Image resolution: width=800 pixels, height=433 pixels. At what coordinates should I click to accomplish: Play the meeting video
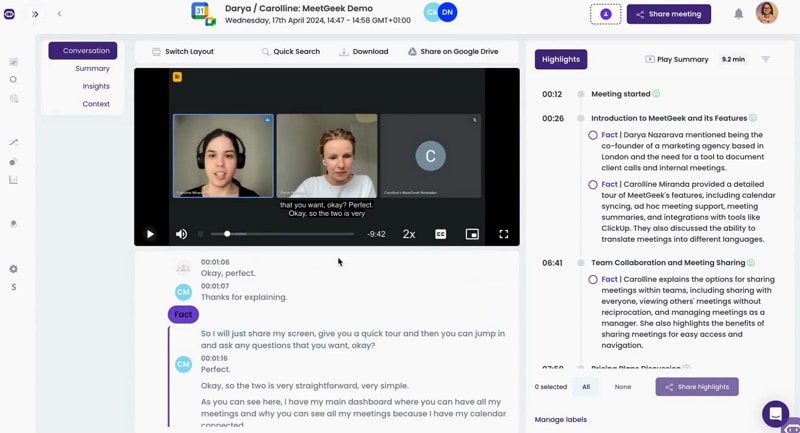[x=150, y=234]
